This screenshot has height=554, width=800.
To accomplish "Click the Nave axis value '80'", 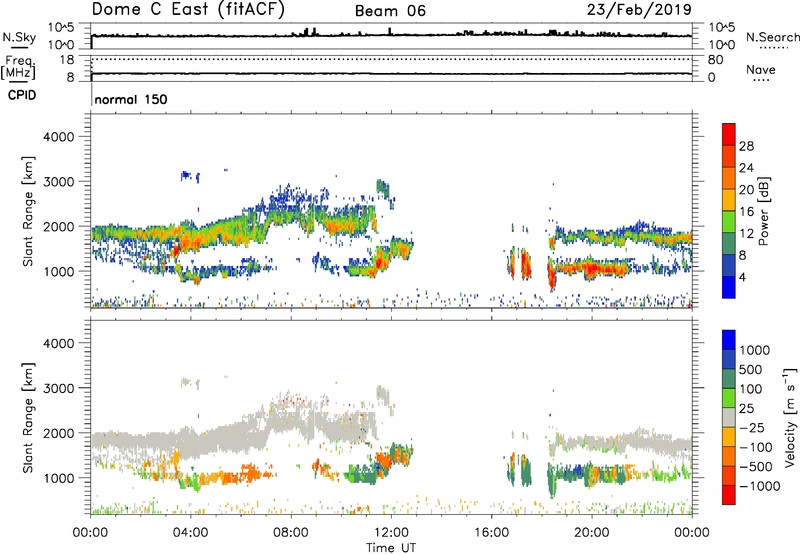I will click(x=715, y=60).
